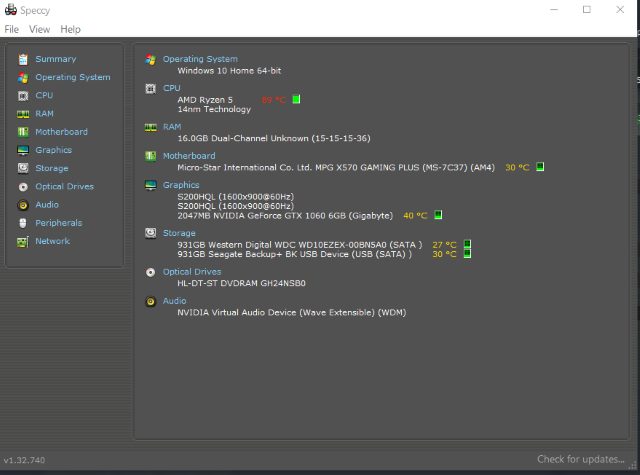Click the Peripherals mouse icon in sidebar
This screenshot has height=475, width=640.
23,223
